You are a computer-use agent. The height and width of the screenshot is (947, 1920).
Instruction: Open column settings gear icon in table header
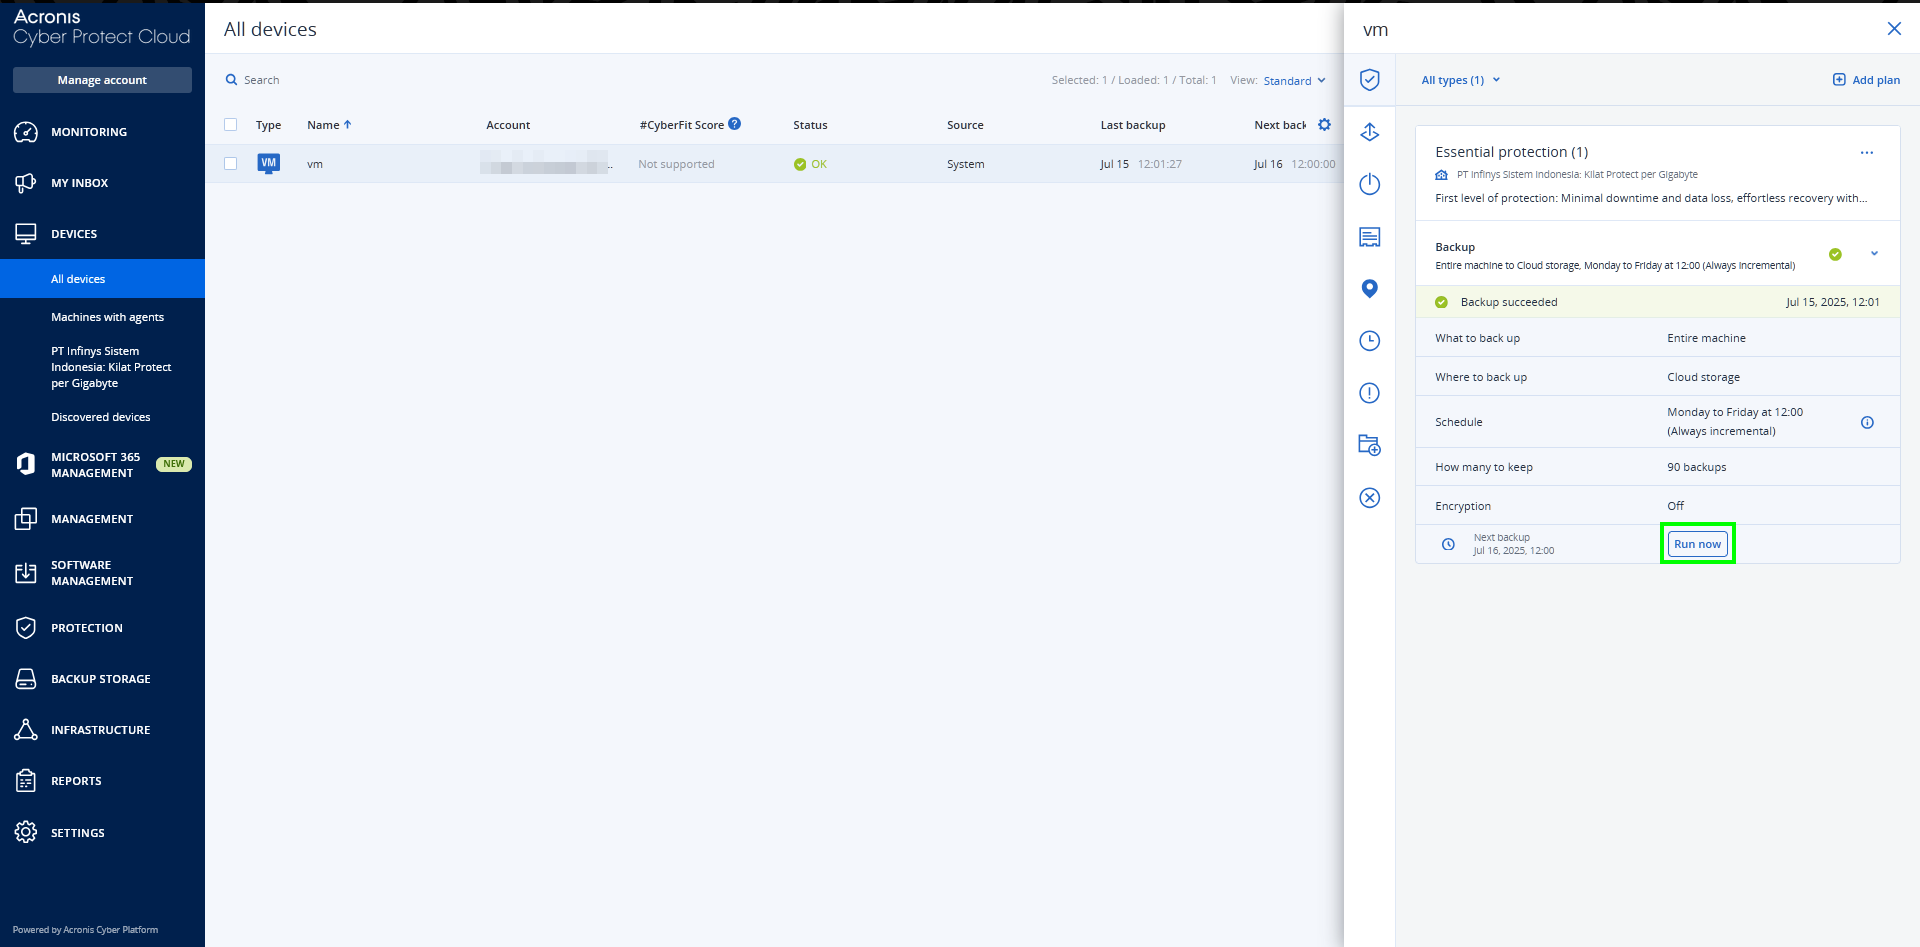[x=1324, y=125]
